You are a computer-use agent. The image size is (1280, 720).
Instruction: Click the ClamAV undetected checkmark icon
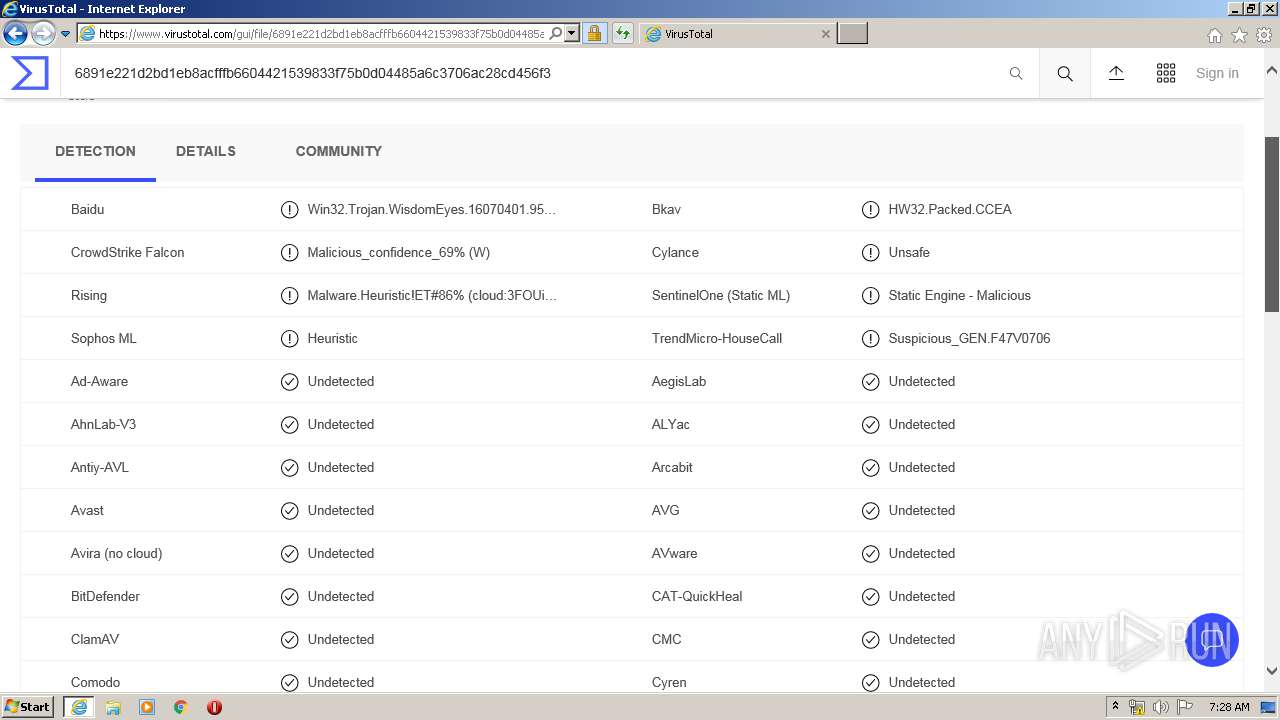pyautogui.click(x=290, y=640)
